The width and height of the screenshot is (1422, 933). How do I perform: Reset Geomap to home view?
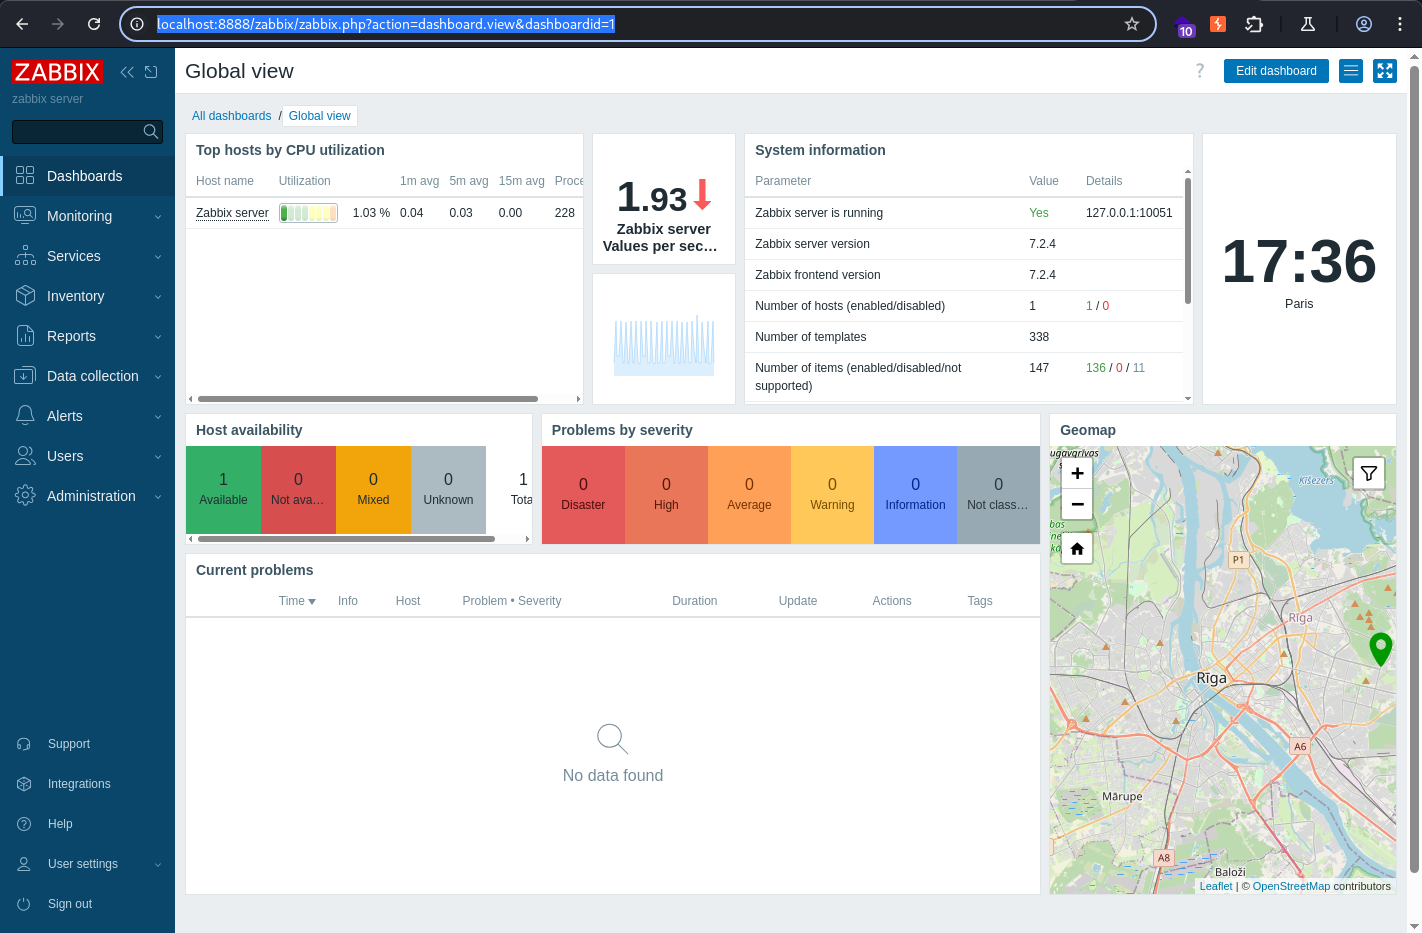(x=1077, y=548)
